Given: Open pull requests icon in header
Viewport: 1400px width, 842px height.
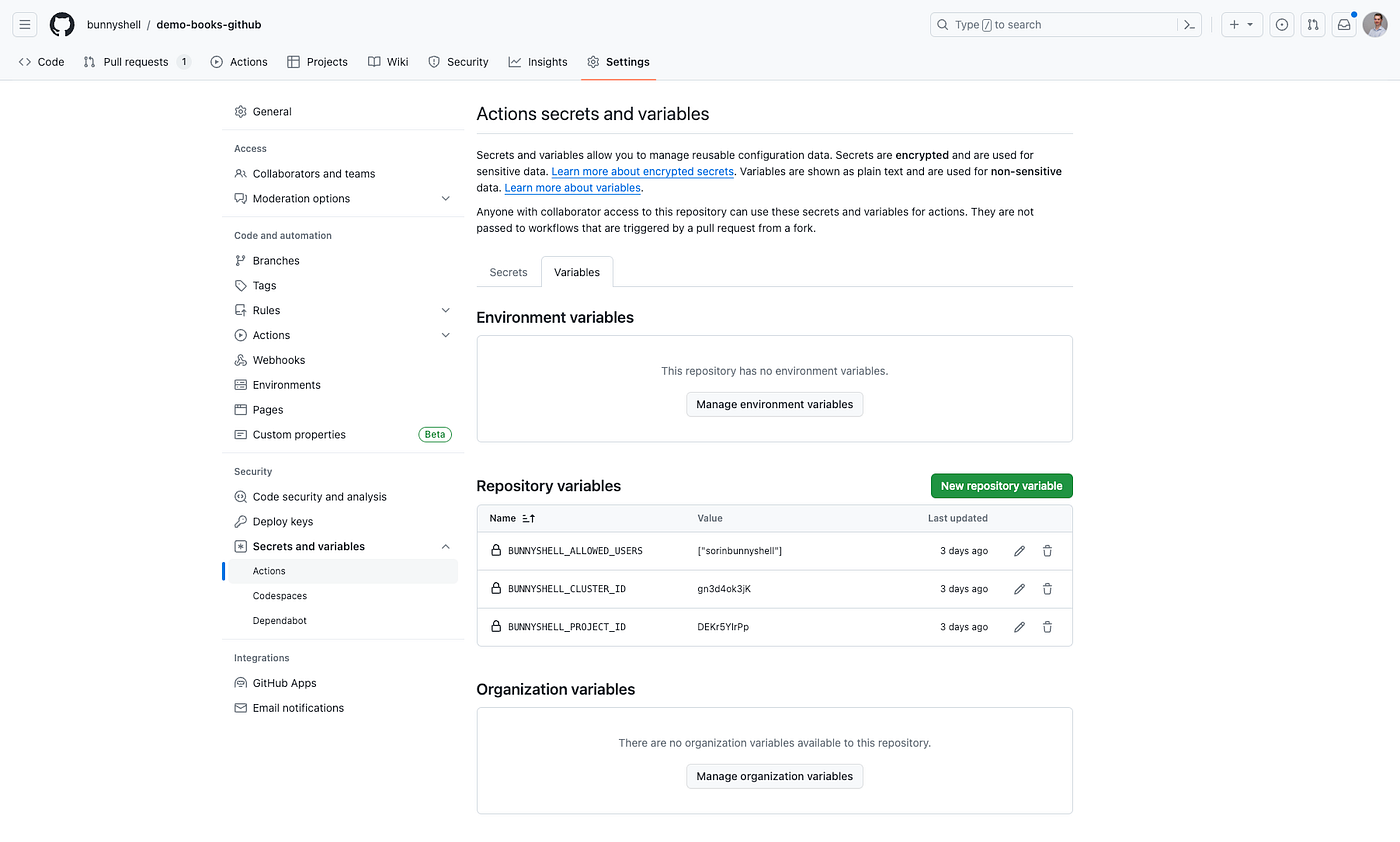Looking at the screenshot, I should tap(1313, 25).
